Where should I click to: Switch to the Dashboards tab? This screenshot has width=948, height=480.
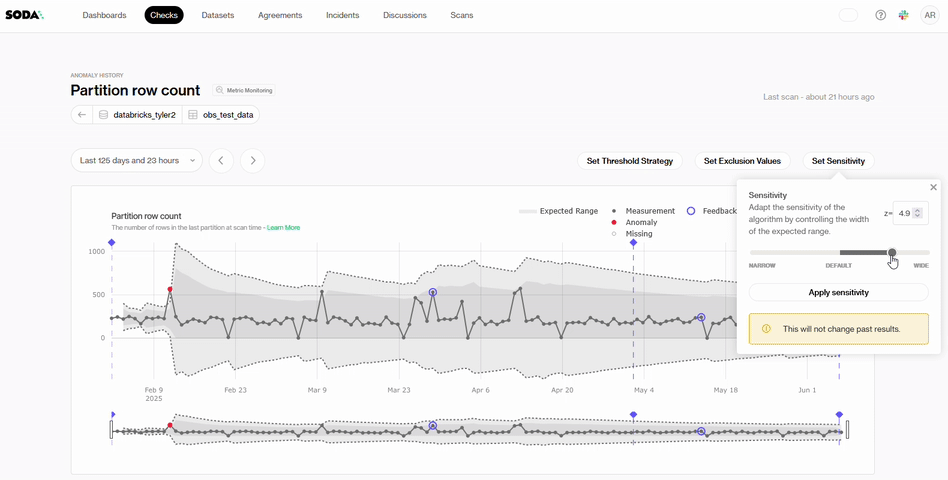[x=104, y=15]
